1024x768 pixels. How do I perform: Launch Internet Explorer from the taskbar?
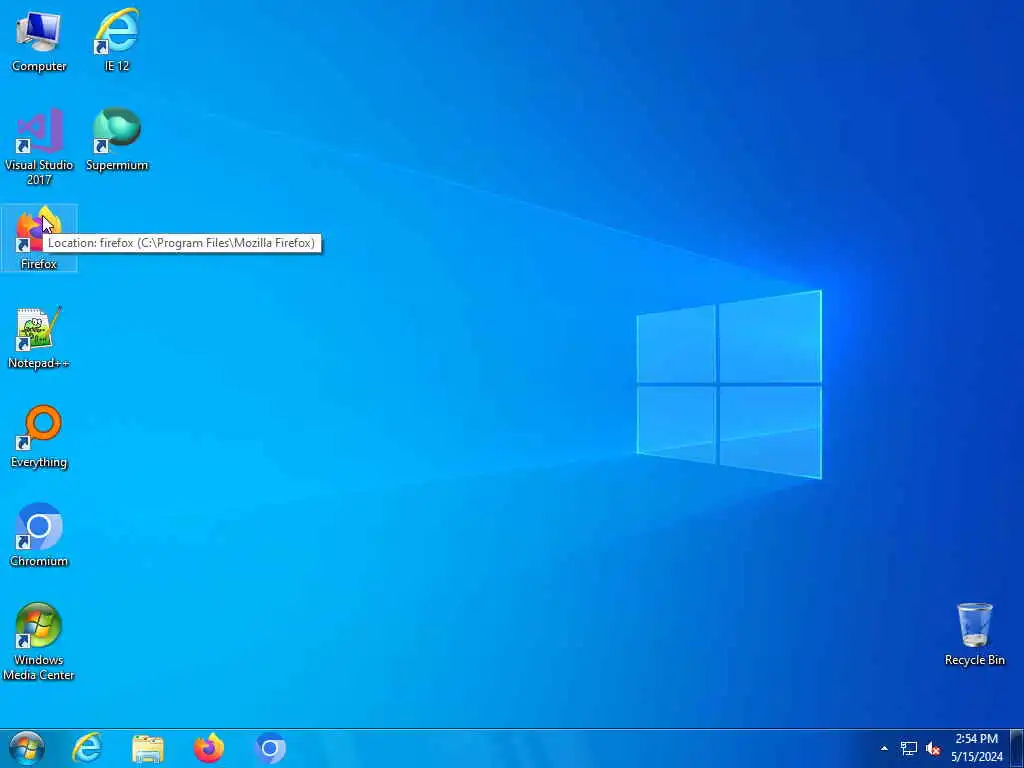click(x=86, y=748)
